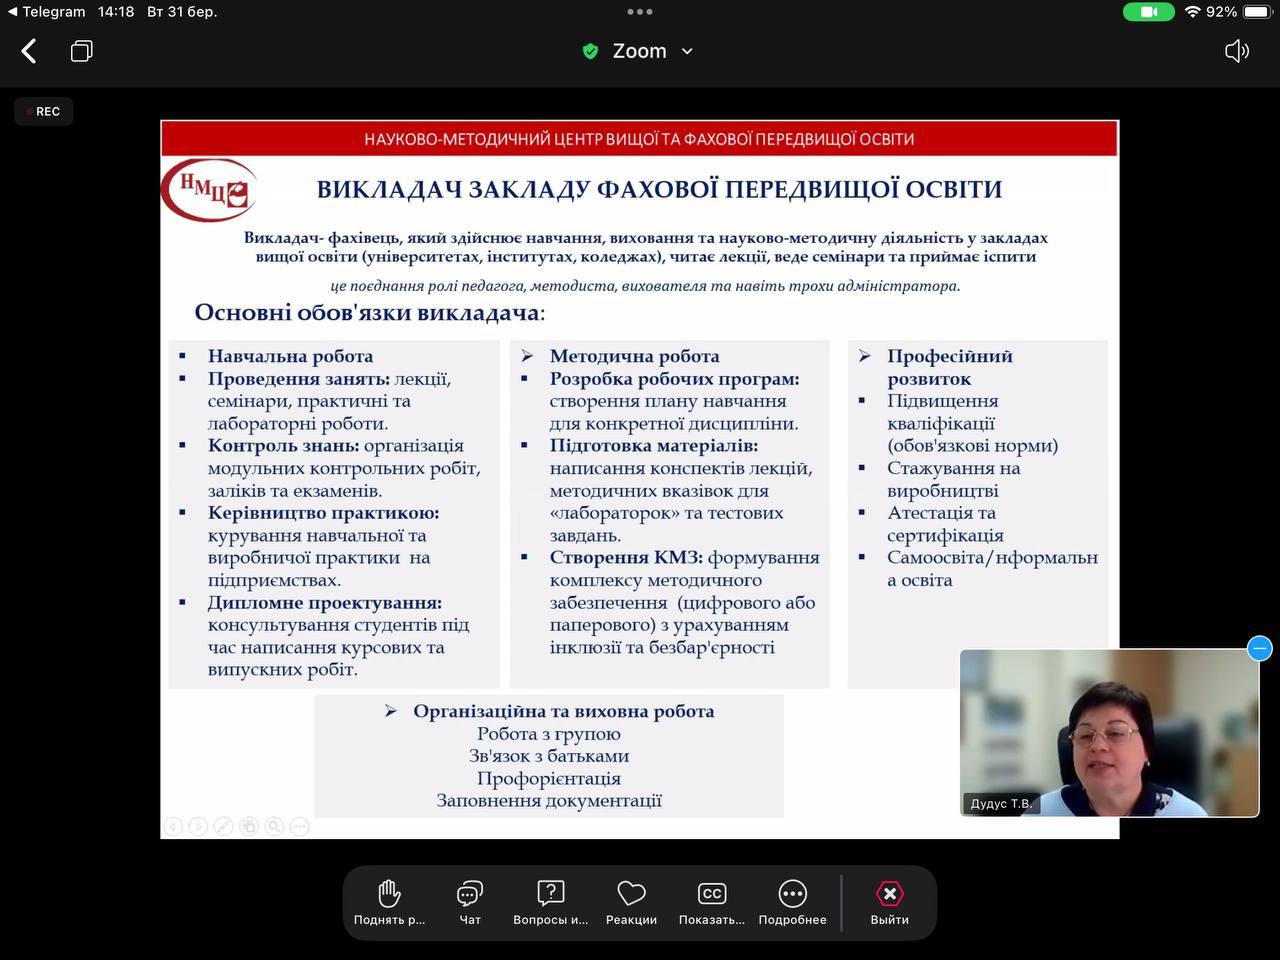Image resolution: width=1280 pixels, height=960 pixels.
Task: Raise hand with Поднять руку button
Action: (x=389, y=902)
